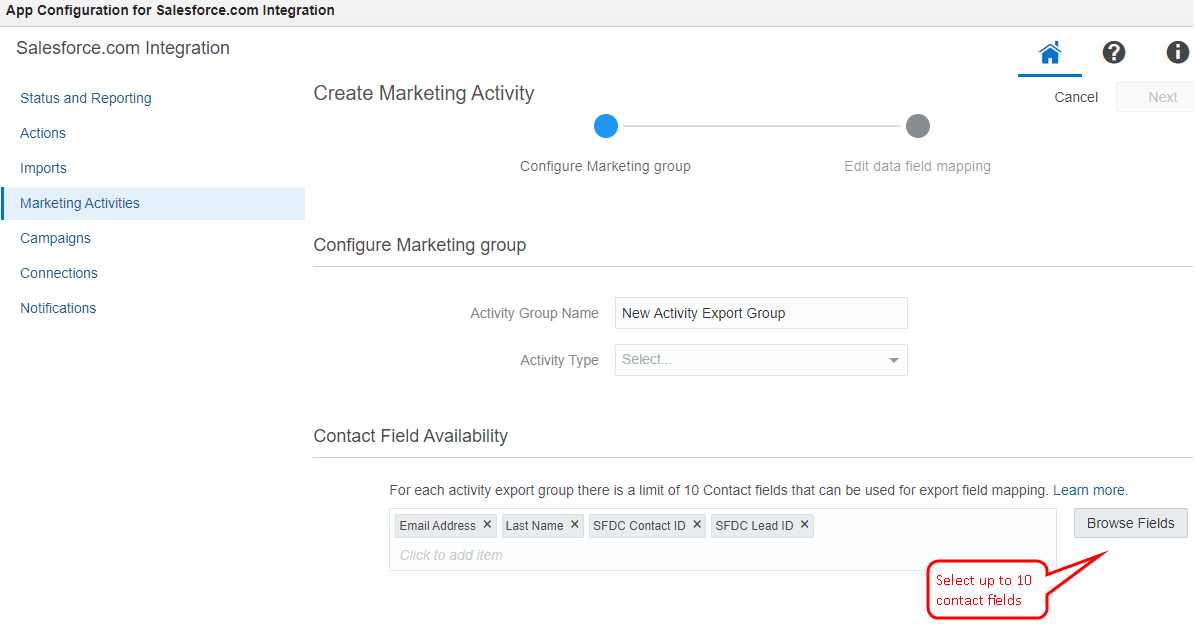Focus the Activity Group Name field
This screenshot has height=628, width=1195.
(x=761, y=313)
